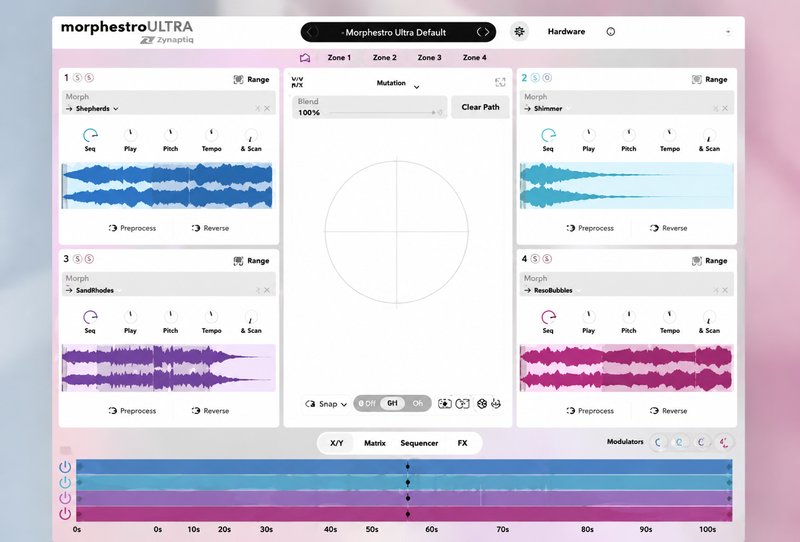Click the Range icon in slot 3
The image size is (800, 542).
(238, 261)
